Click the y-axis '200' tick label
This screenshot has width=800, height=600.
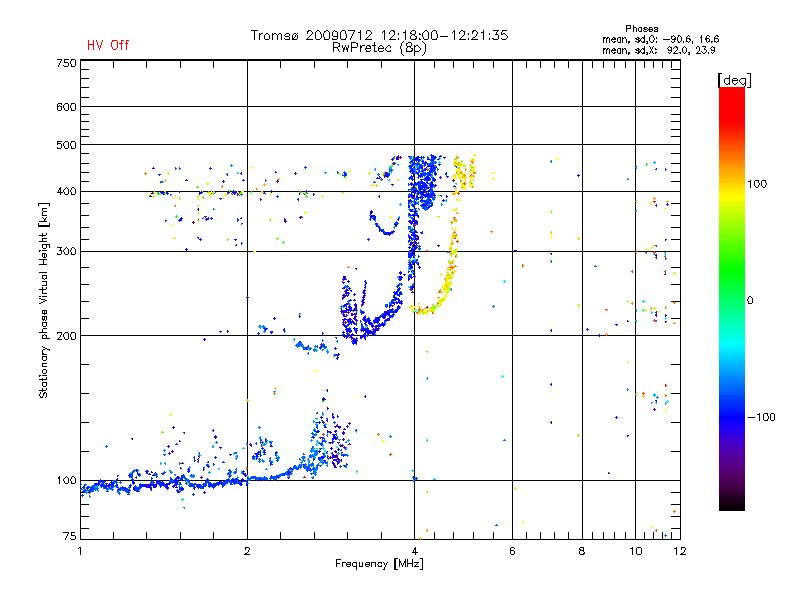point(66,336)
